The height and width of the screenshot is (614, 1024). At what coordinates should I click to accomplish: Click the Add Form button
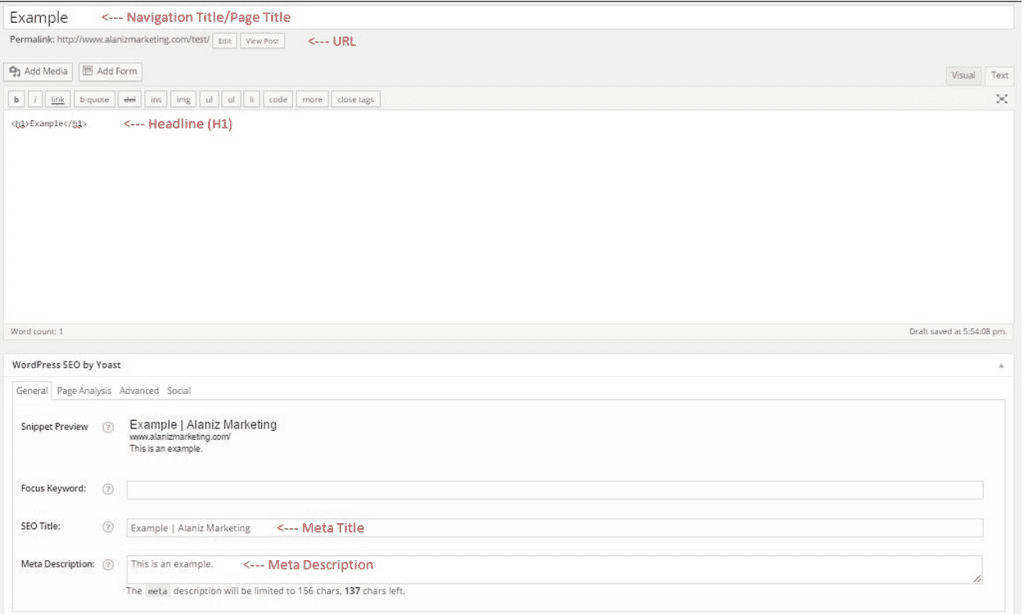[x=110, y=72]
